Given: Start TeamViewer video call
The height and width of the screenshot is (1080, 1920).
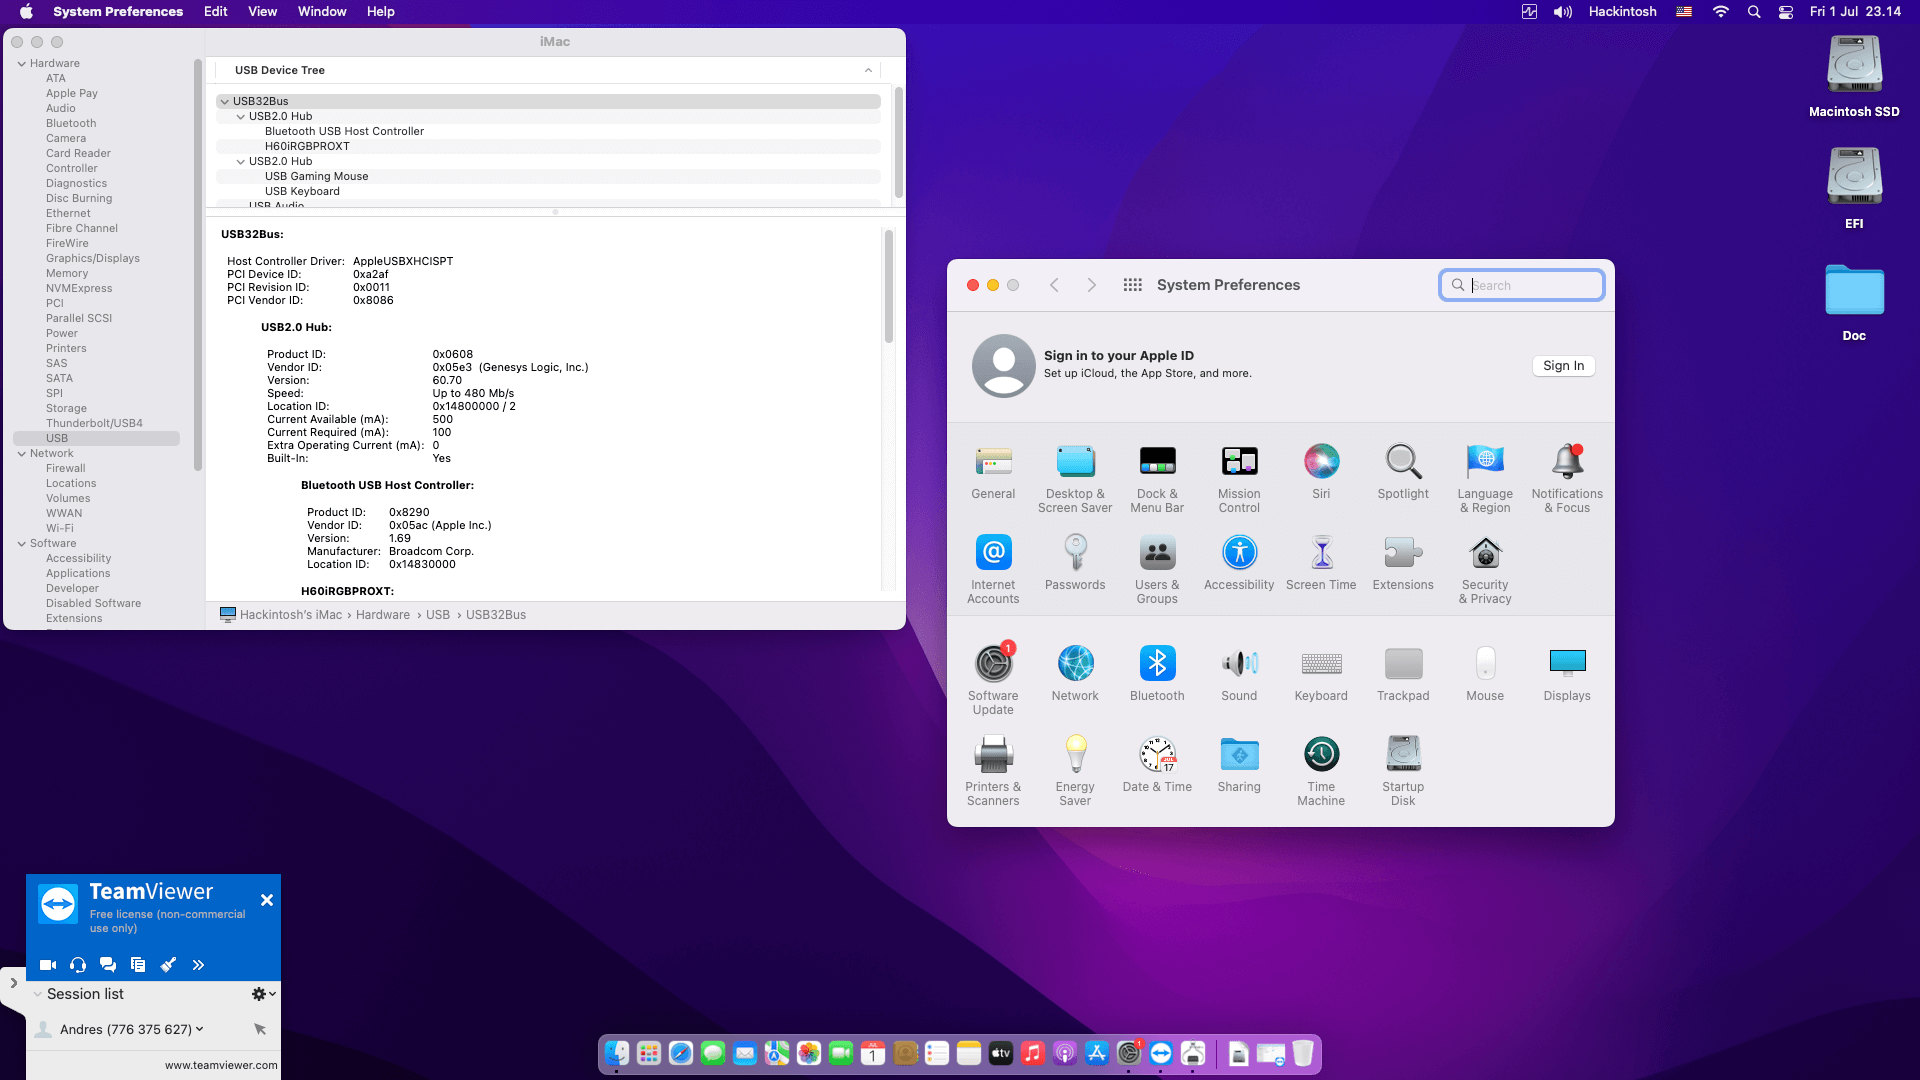Looking at the screenshot, I should [x=48, y=965].
